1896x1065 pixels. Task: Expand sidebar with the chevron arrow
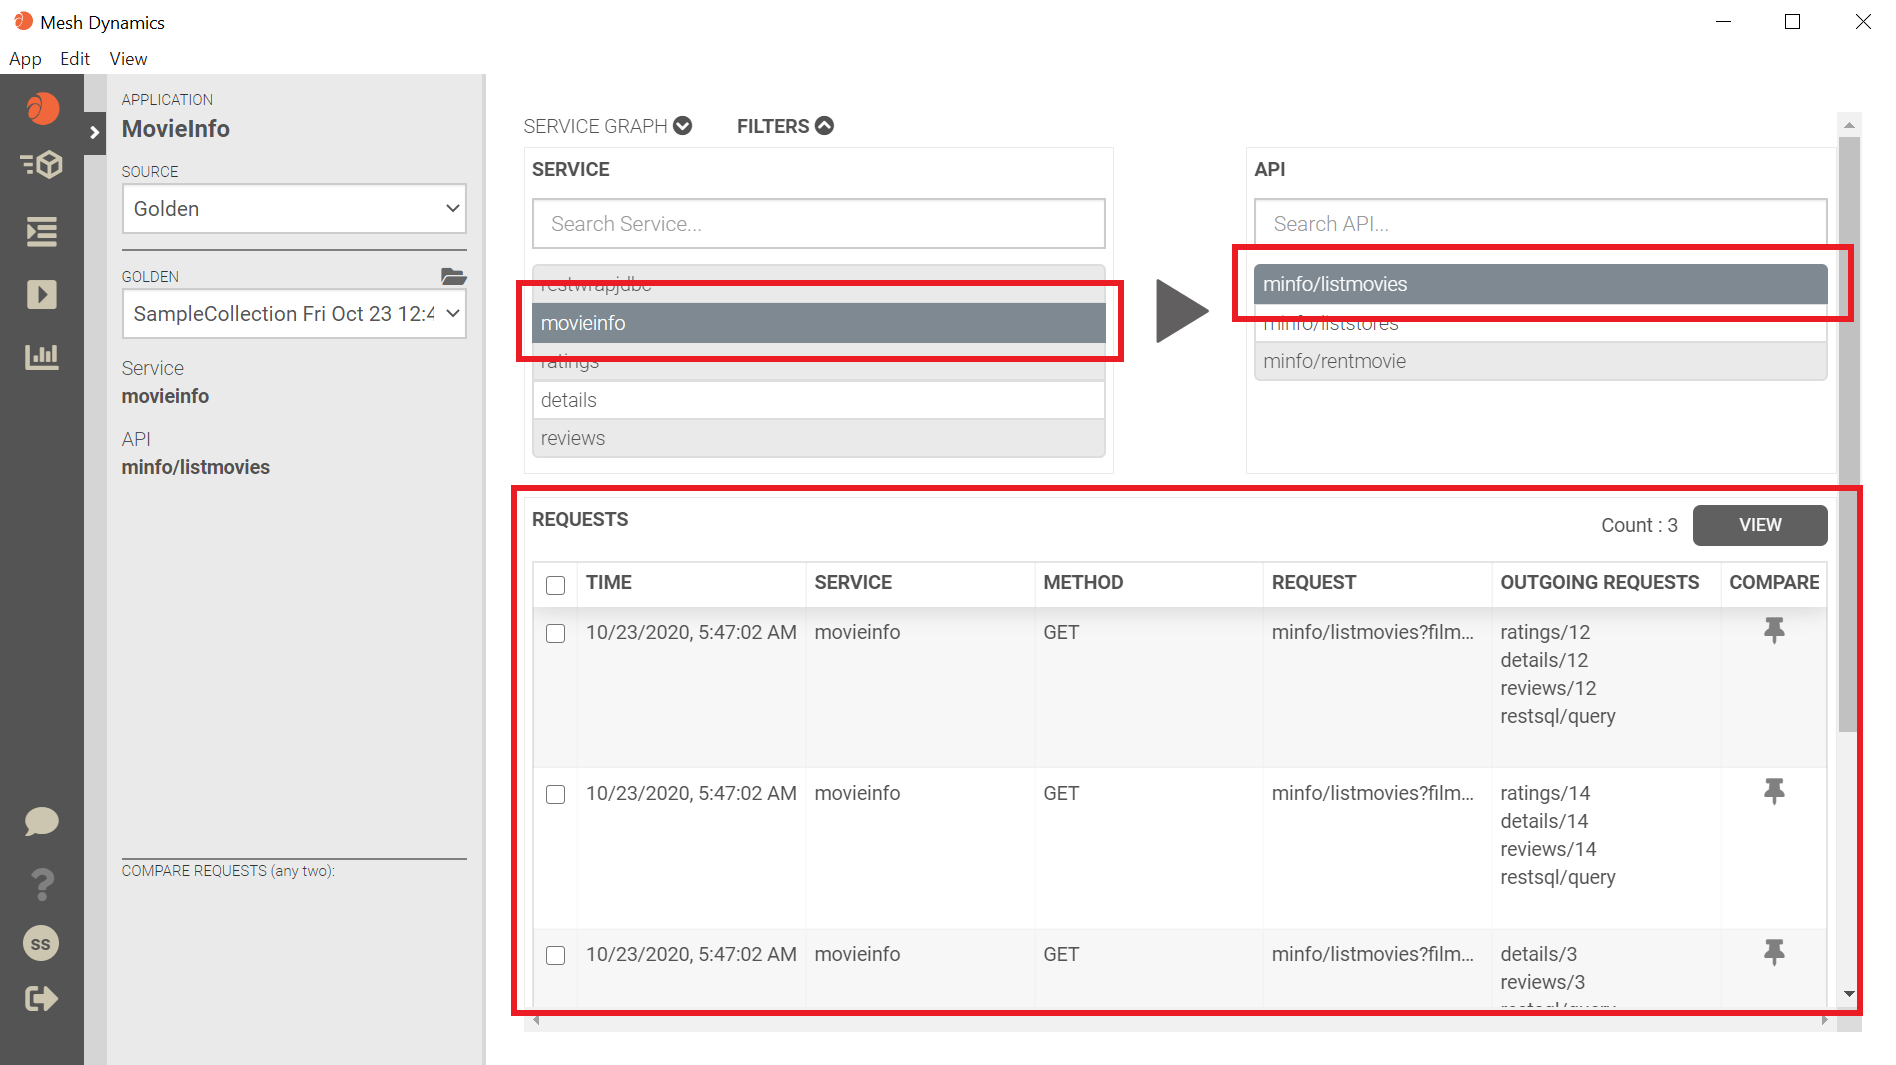95,132
